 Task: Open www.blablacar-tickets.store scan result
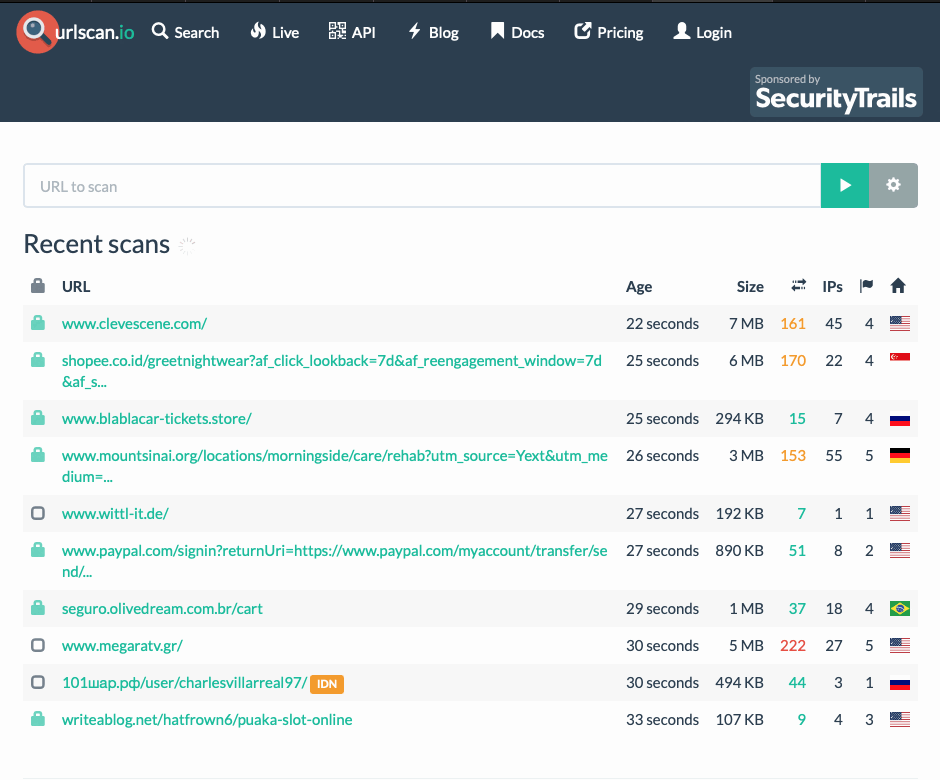(x=156, y=419)
